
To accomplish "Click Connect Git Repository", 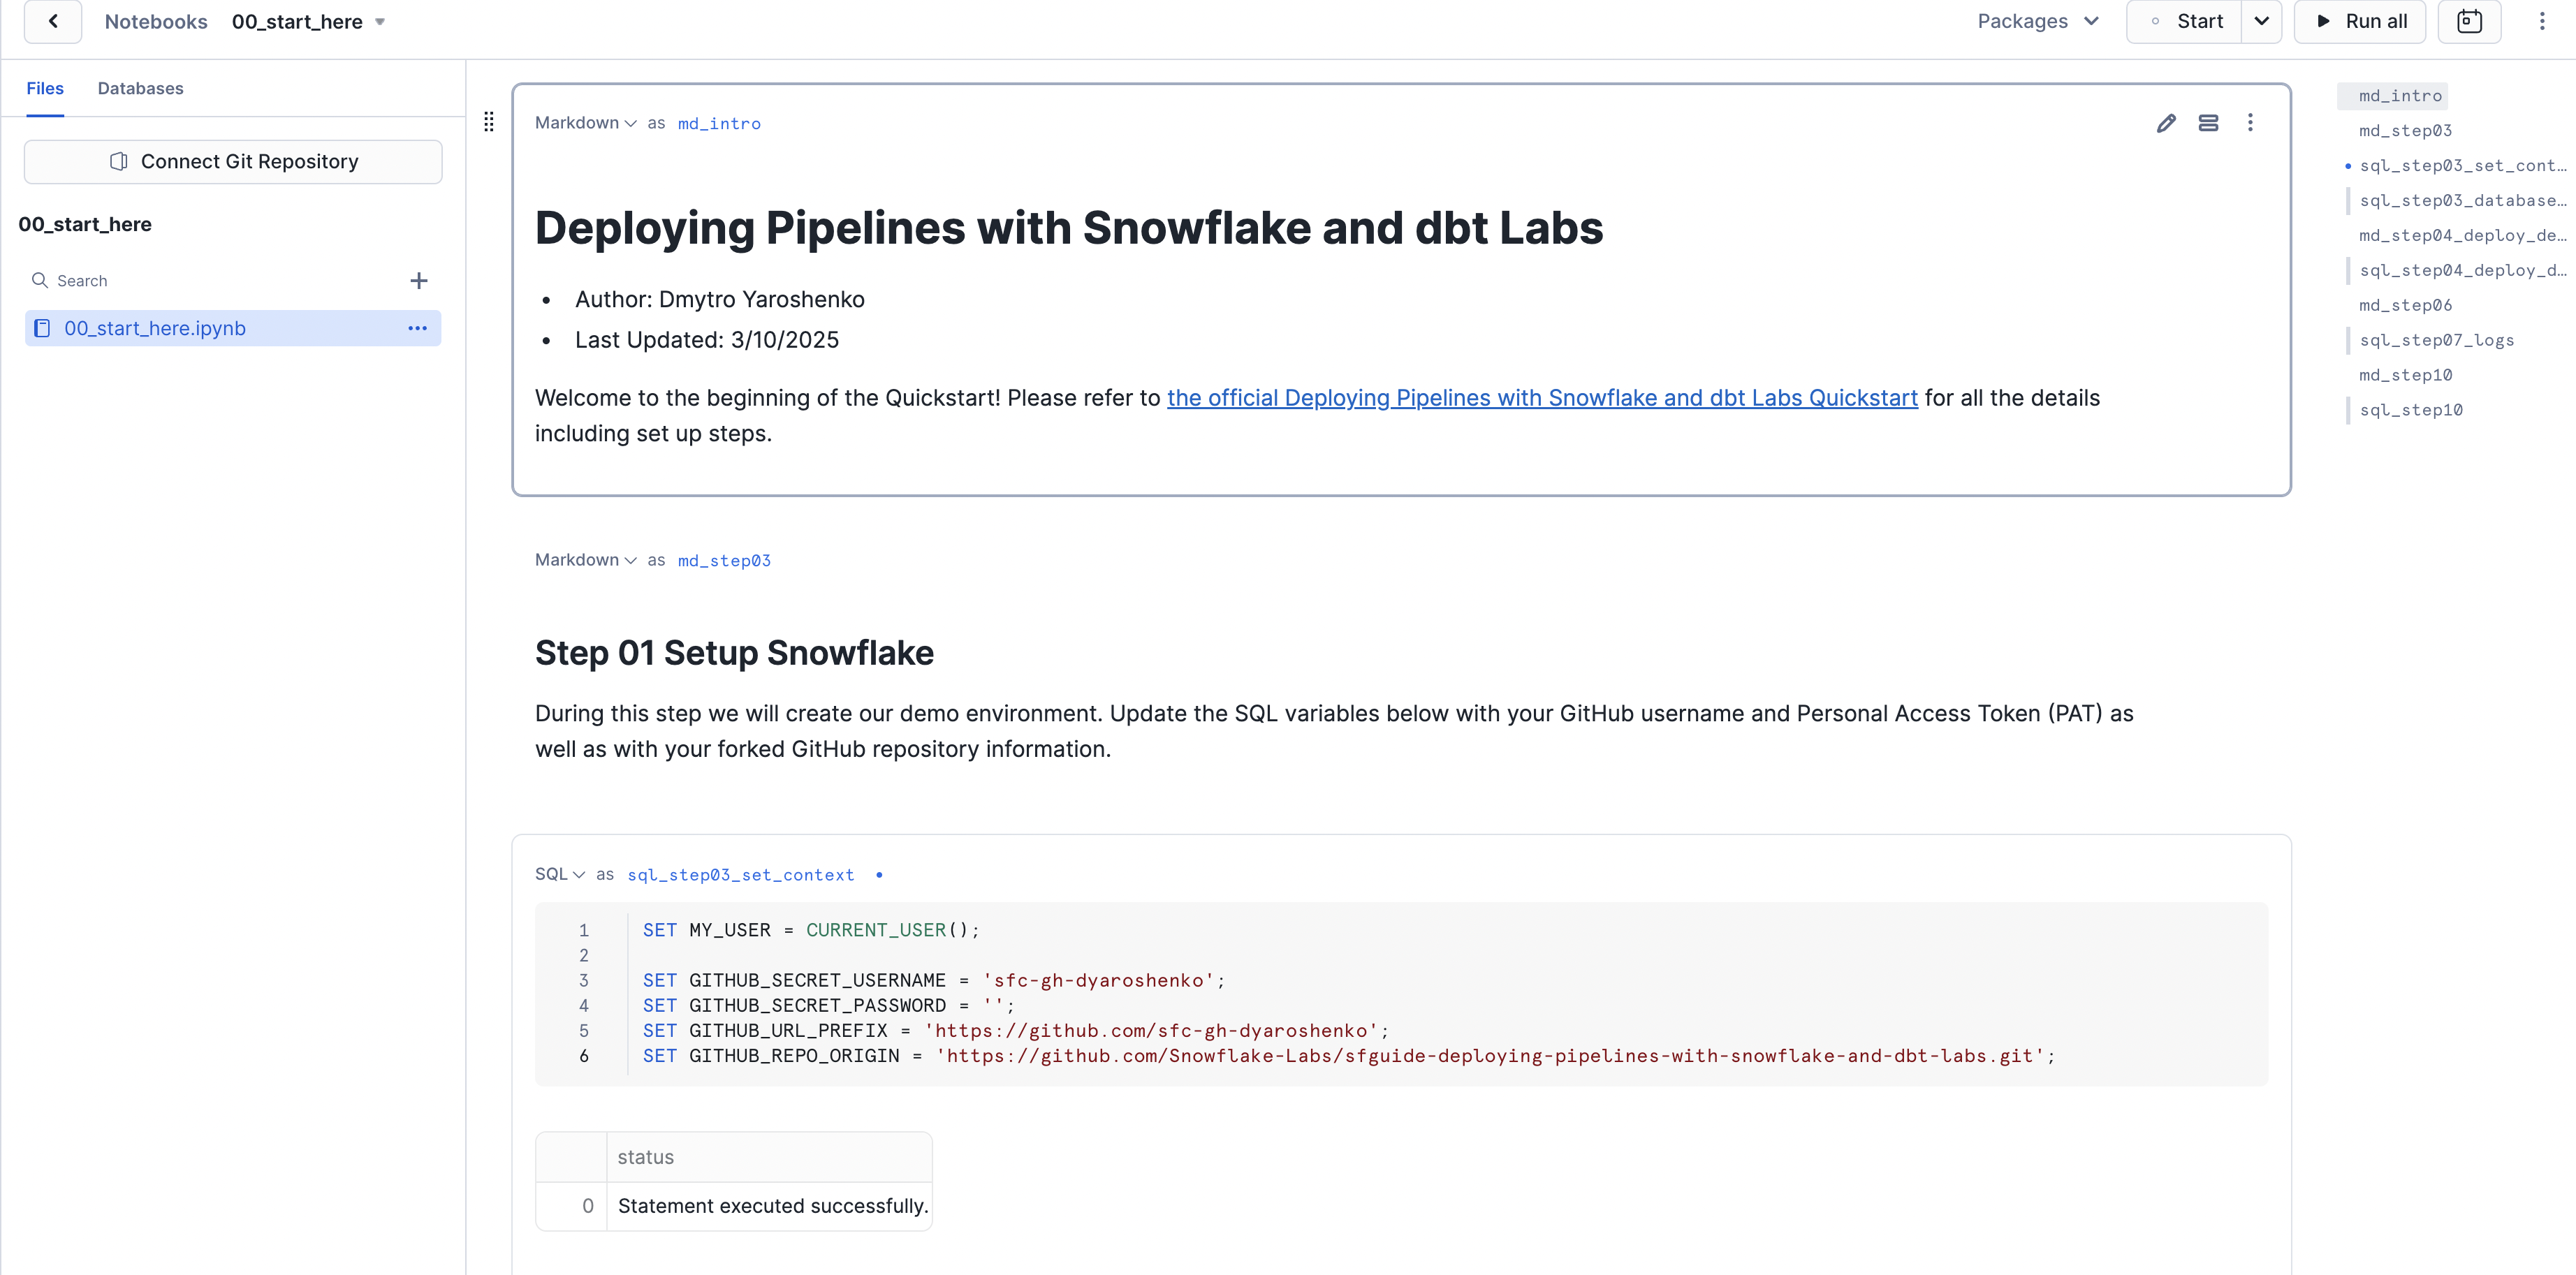I will click(x=233, y=161).
